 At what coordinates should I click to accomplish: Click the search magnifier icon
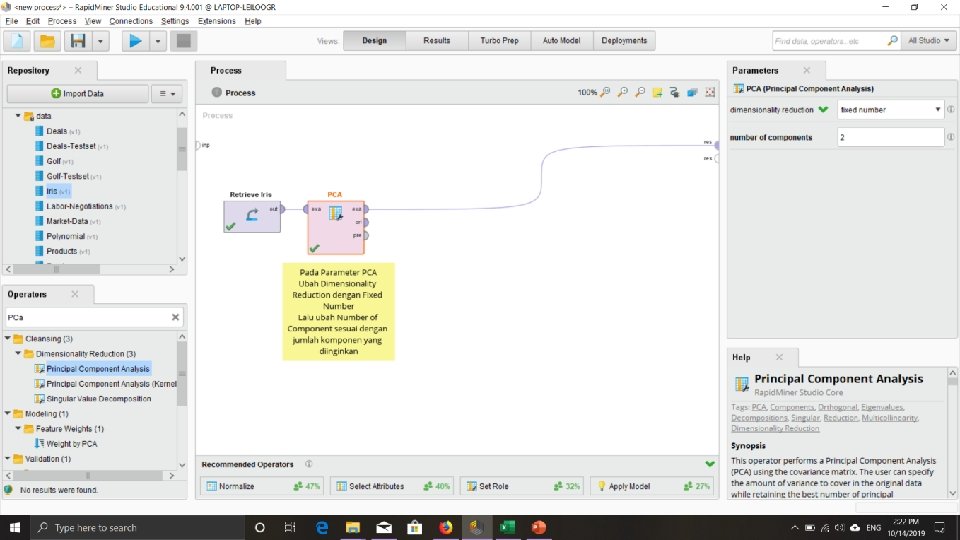[893, 41]
